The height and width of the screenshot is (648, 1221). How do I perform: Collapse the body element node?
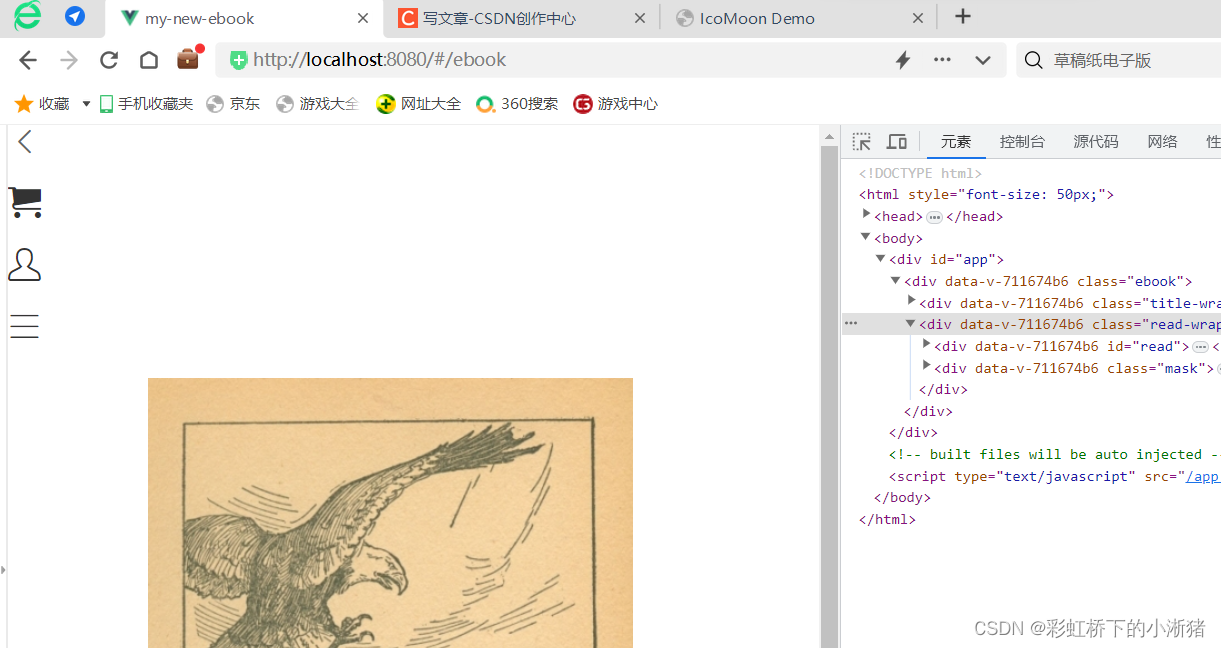(866, 237)
